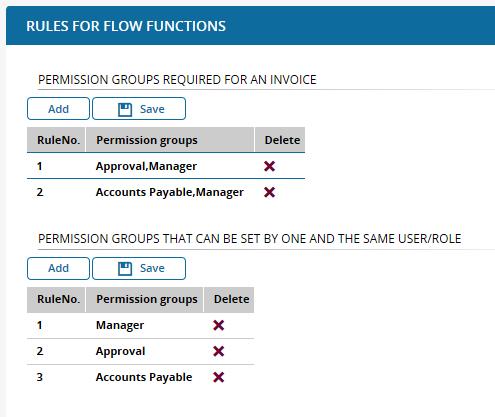Select the Approval,Manager row
Image resolution: width=495 pixels, height=417 pixels.
tap(166, 166)
